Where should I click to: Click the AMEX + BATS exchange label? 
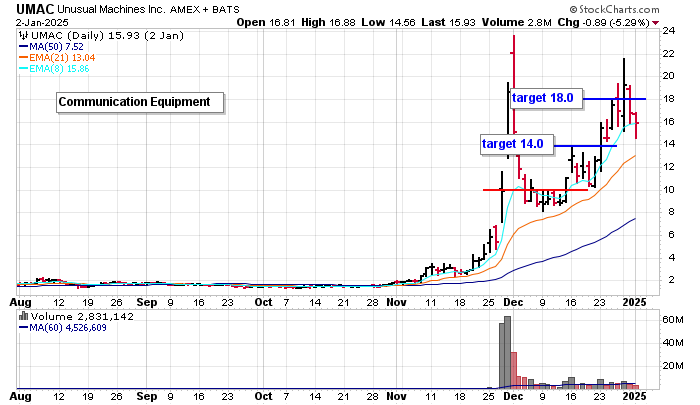(x=204, y=9)
